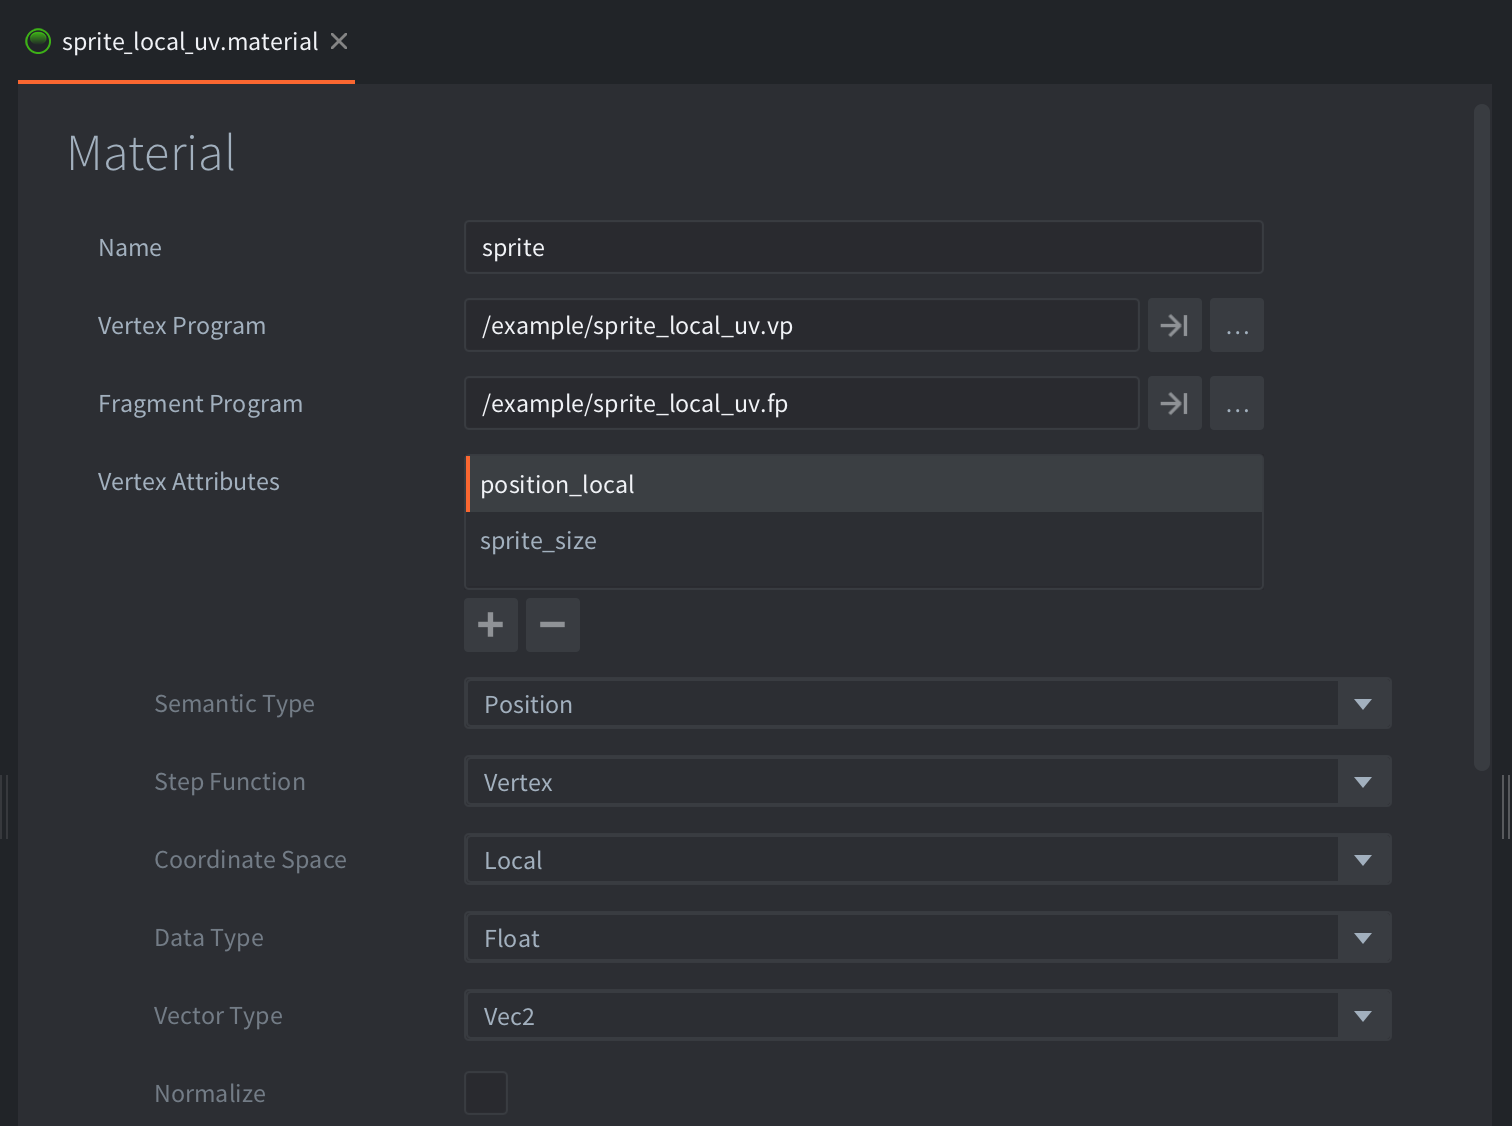Expand the Coordinate Space dropdown
Image resolution: width=1512 pixels, height=1126 pixels.
(x=928, y=860)
